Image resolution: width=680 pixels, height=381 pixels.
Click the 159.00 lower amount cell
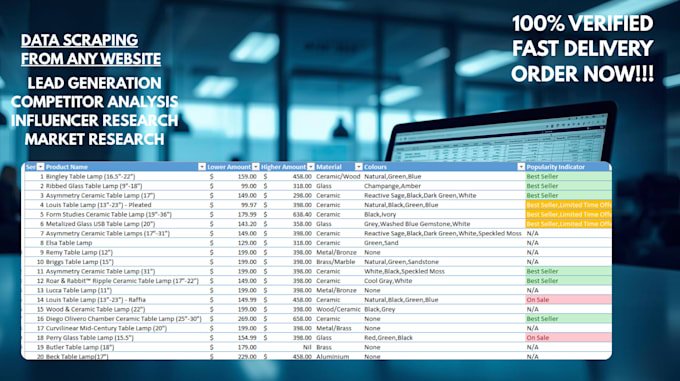click(x=233, y=176)
